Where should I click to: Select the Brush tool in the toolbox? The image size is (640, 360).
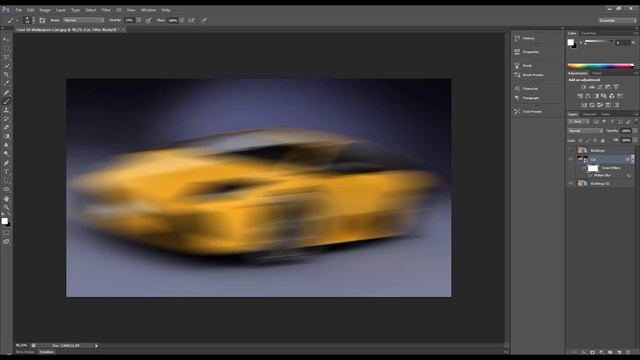pyautogui.click(x=6, y=101)
